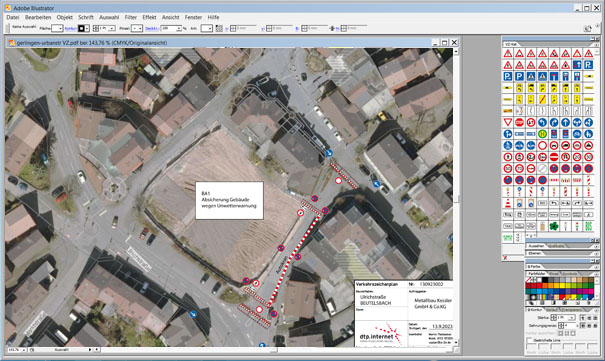Open the Fenster menu
This screenshot has height=361, width=605.
point(193,17)
